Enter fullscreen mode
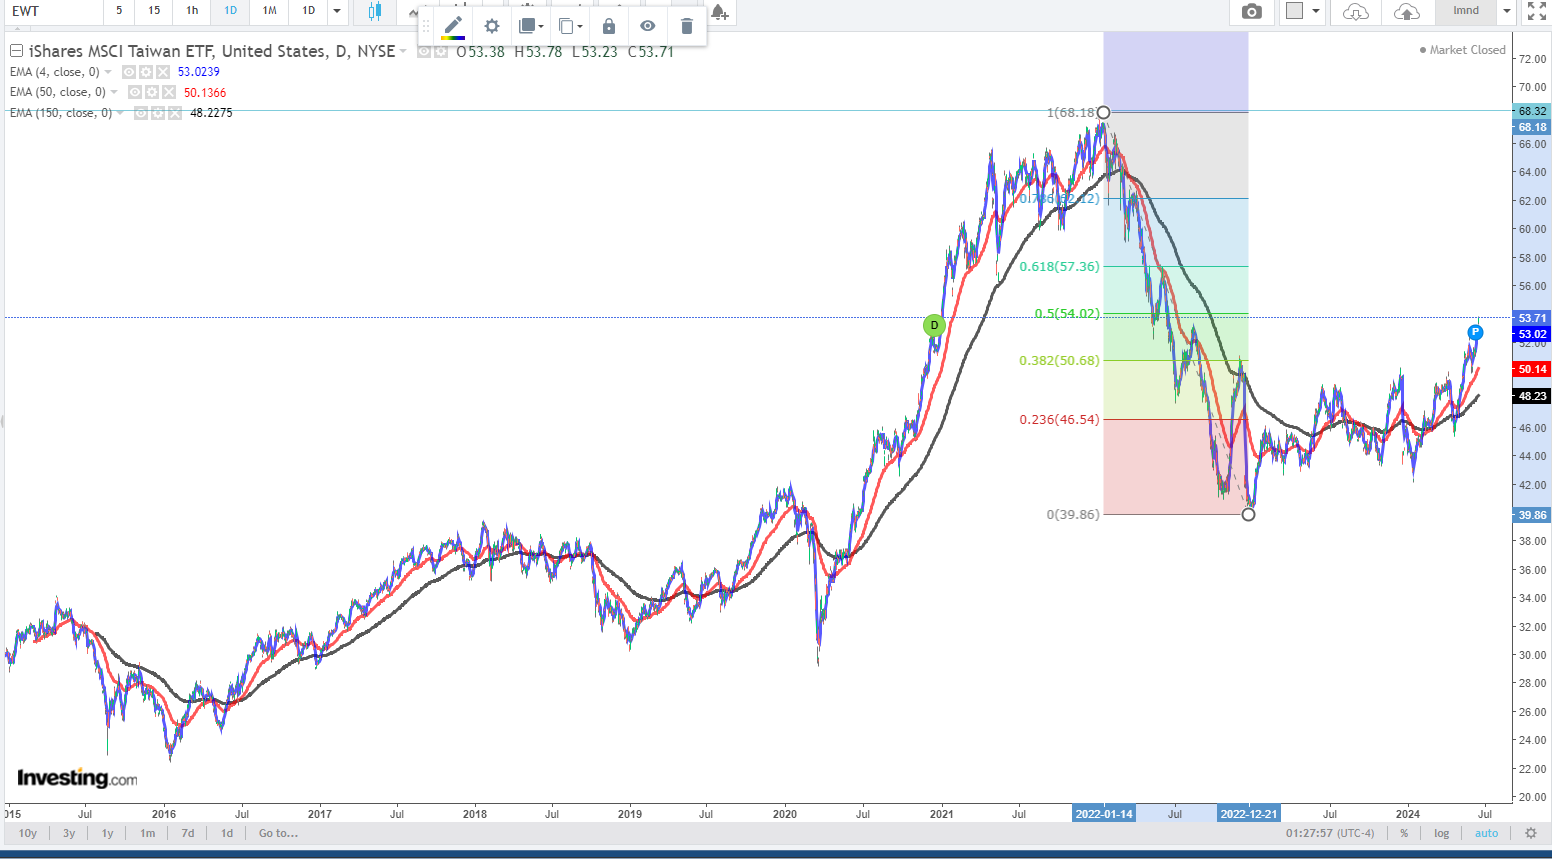Viewport: 1552px width, 859px height. [x=1535, y=11]
